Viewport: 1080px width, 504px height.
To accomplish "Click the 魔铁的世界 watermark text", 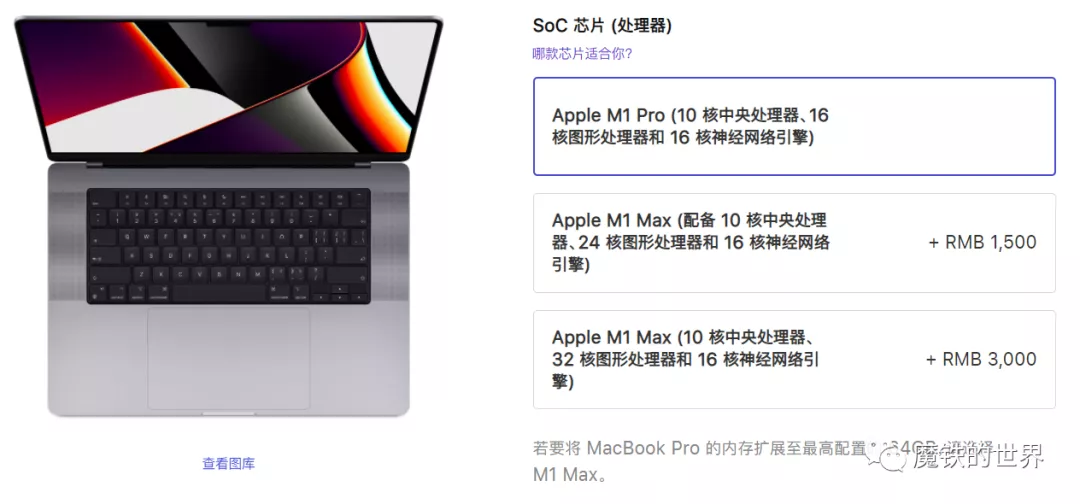I will 978,456.
